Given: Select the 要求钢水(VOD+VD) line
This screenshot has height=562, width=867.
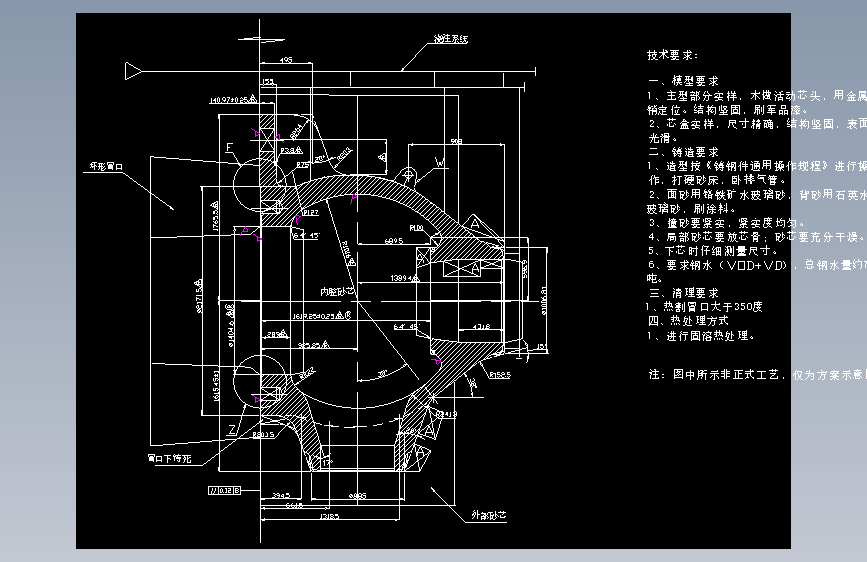Looking at the screenshot, I should 758,265.
